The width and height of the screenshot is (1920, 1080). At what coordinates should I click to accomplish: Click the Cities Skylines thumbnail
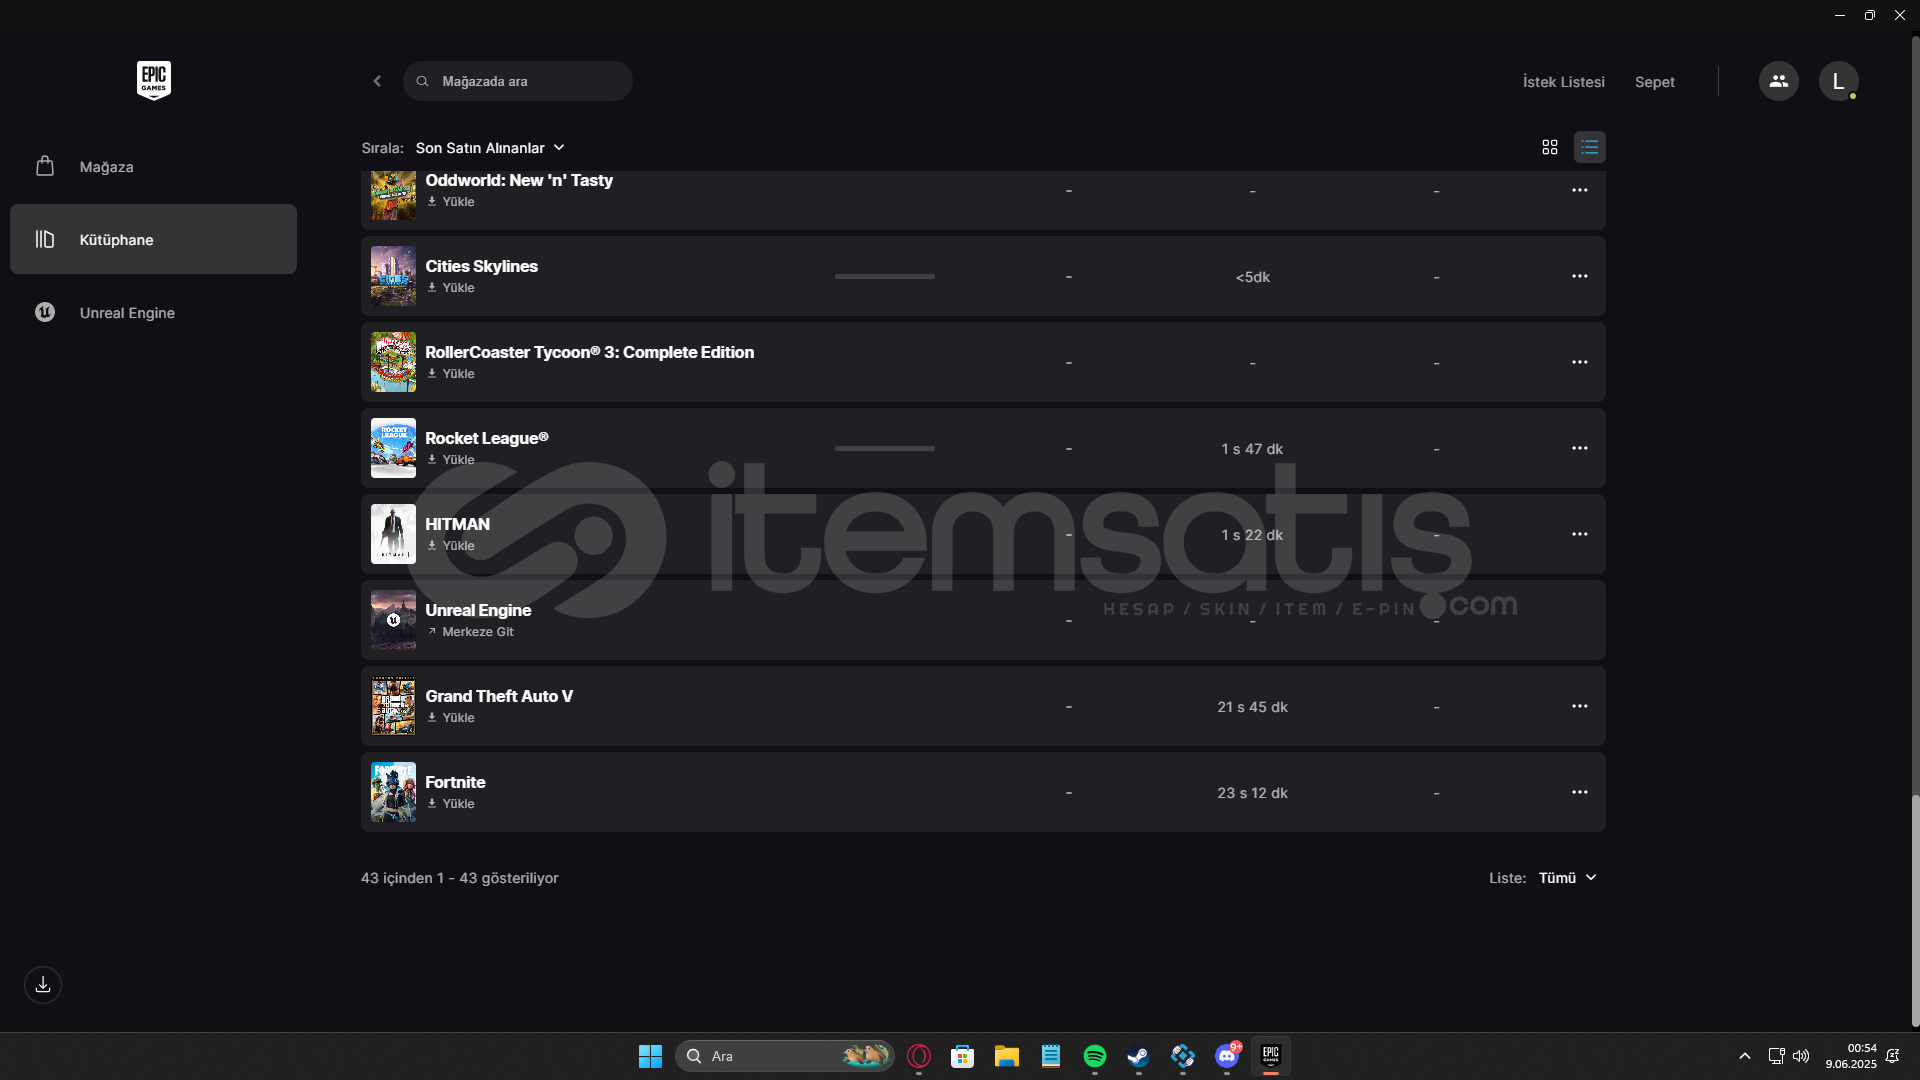click(393, 276)
